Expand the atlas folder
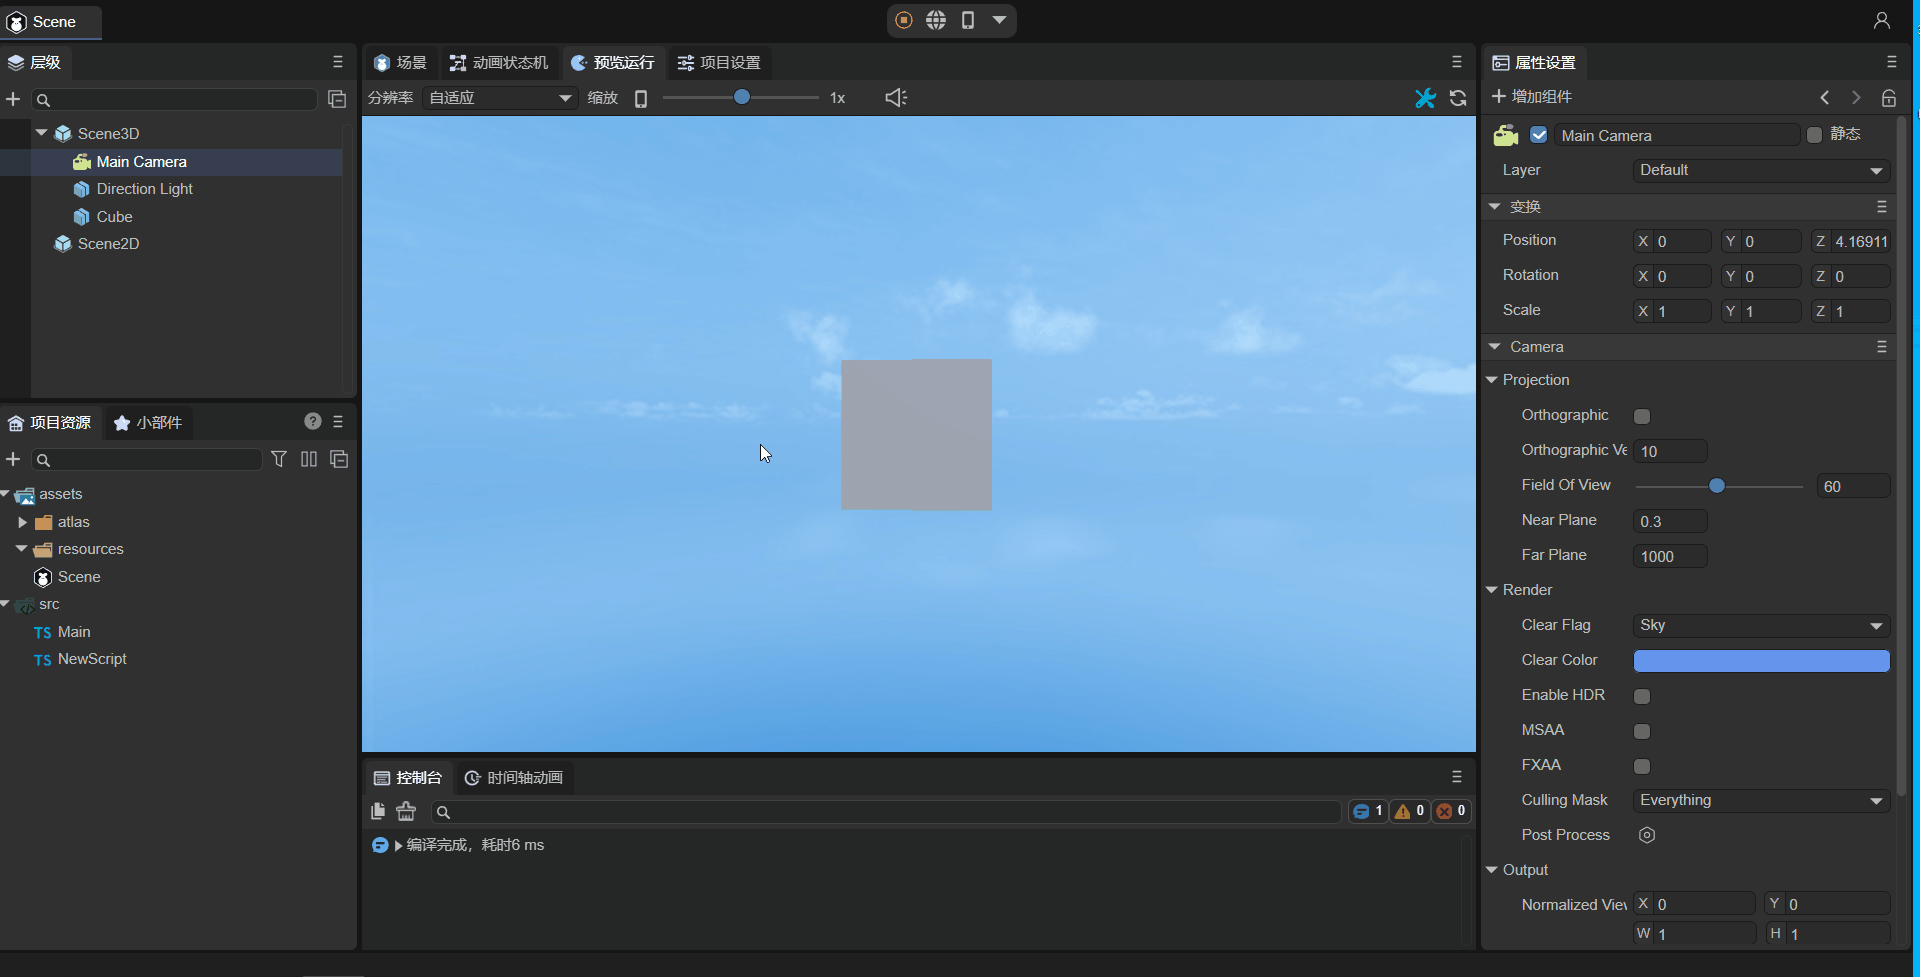 point(23,522)
